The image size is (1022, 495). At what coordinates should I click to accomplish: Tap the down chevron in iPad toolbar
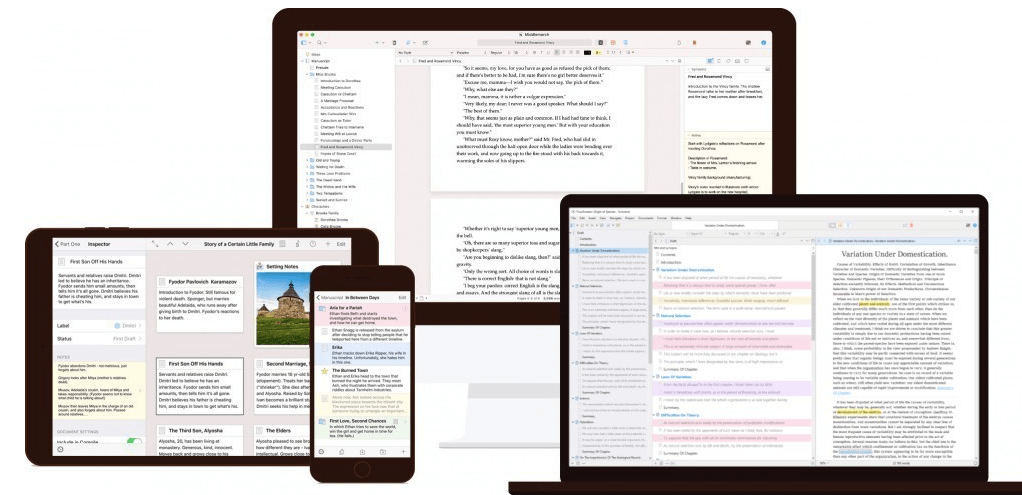click(185, 244)
